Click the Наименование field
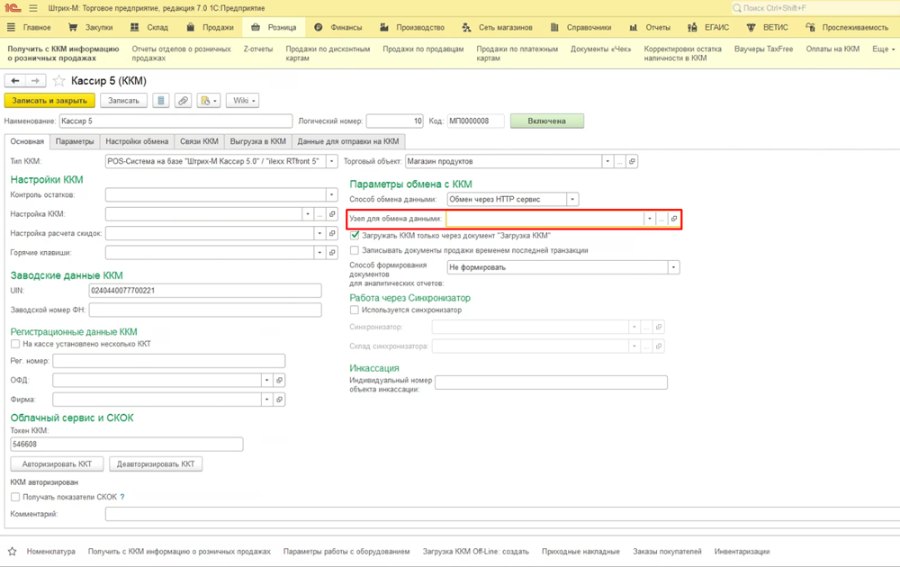This screenshot has width=900, height=567. coord(176,121)
